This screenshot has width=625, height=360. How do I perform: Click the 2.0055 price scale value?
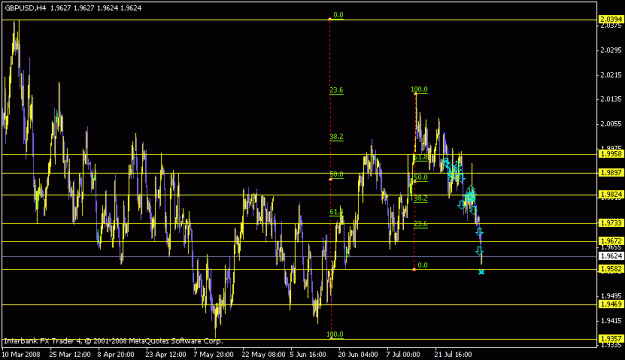point(611,124)
